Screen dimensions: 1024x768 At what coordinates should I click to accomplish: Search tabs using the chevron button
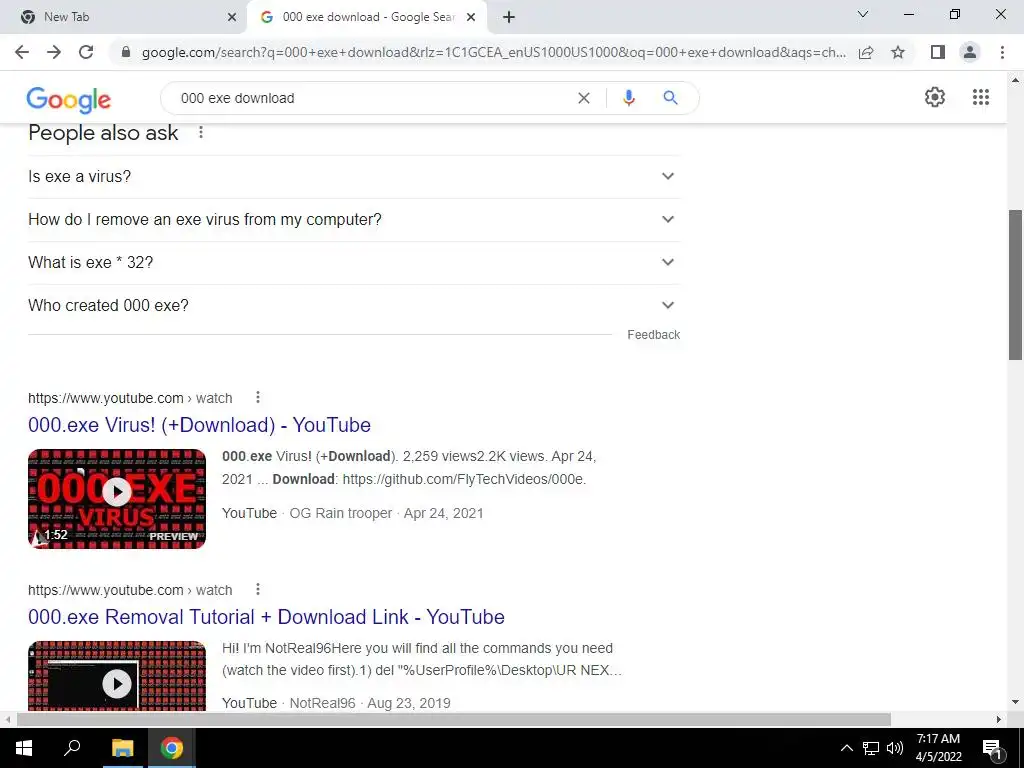tap(863, 14)
